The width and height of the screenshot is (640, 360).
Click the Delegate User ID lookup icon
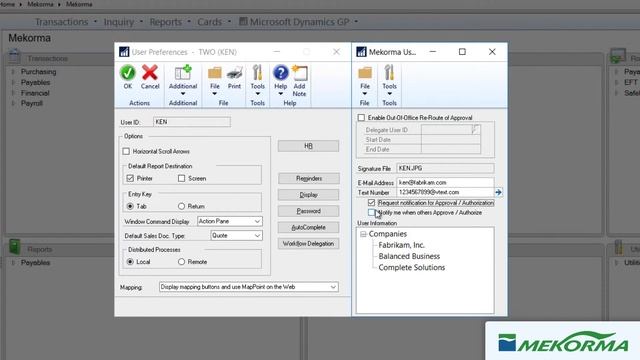tap(476, 129)
